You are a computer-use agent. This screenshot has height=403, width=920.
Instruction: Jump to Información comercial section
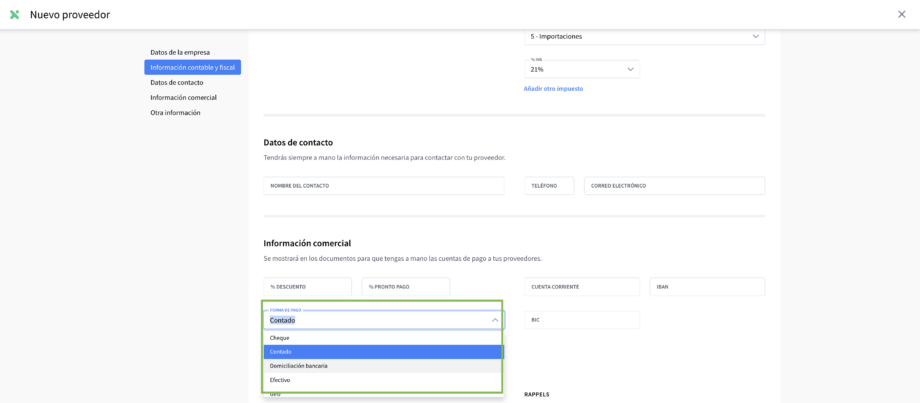point(183,98)
